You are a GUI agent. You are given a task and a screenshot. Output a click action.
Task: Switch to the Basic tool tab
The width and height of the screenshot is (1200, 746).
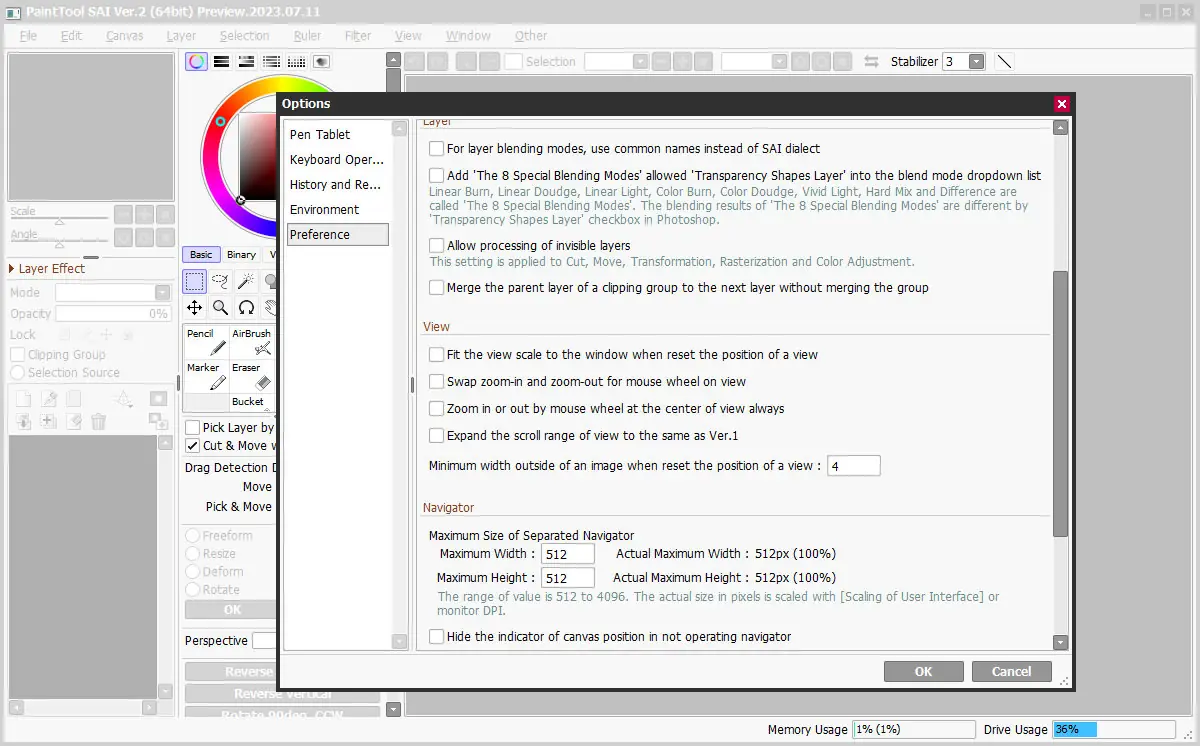point(201,254)
